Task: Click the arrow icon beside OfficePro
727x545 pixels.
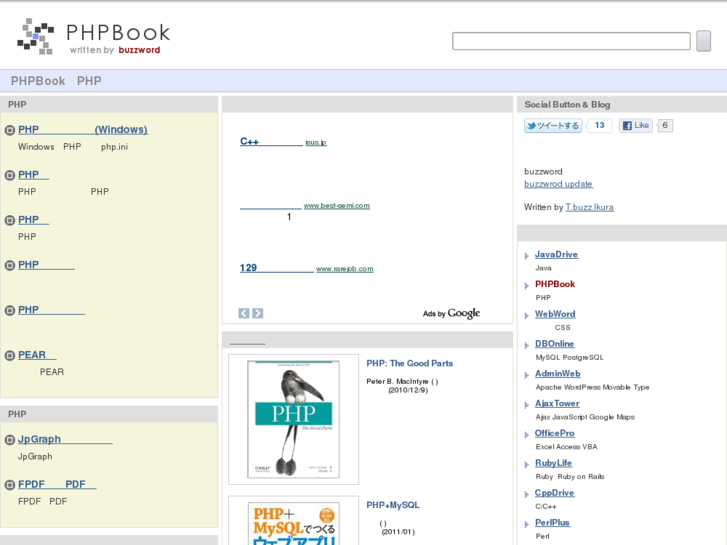Action: pyautogui.click(x=527, y=435)
